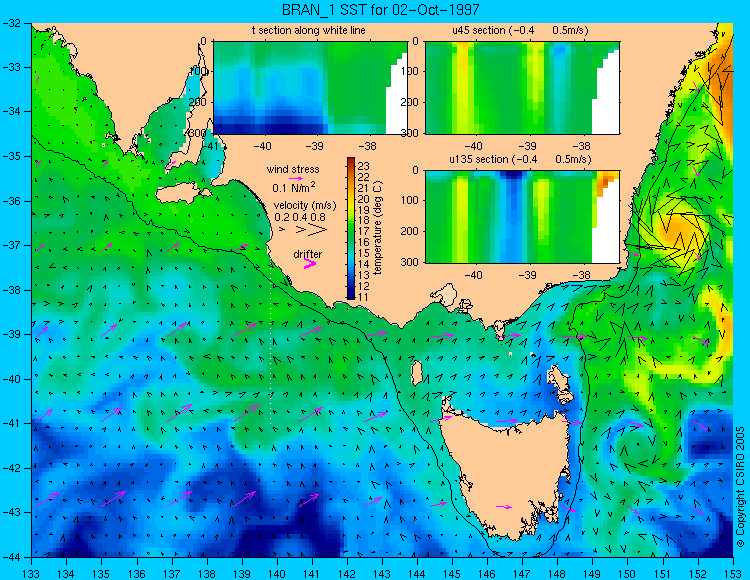
Task: Click the magenta wind stress legend arrow
Action: (296, 179)
